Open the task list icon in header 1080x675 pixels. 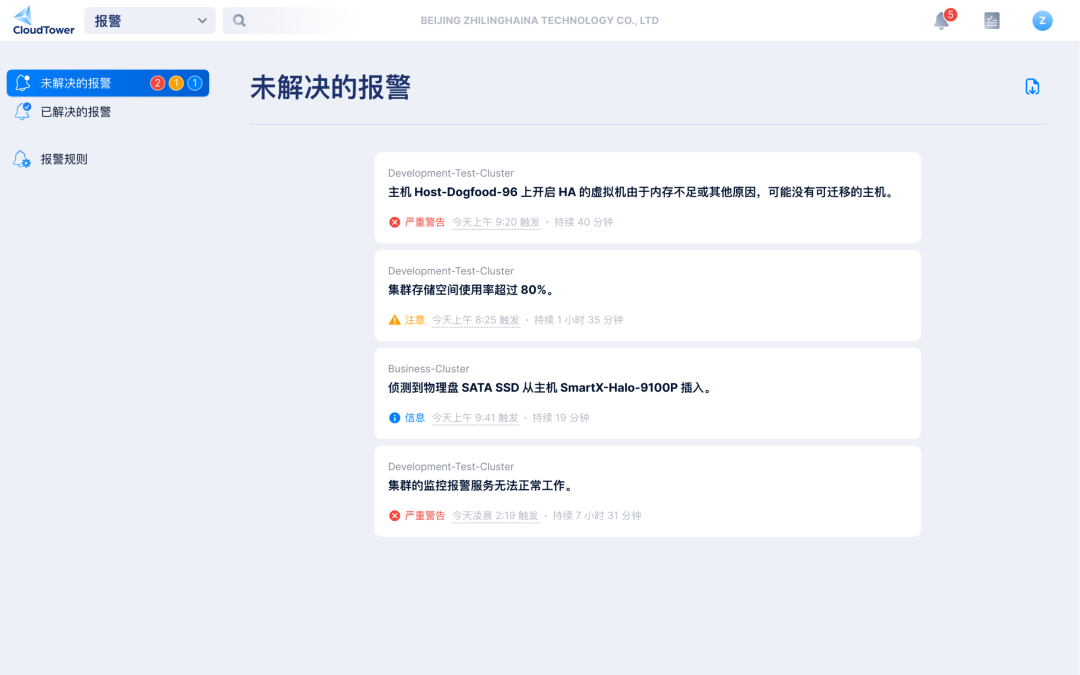point(992,21)
